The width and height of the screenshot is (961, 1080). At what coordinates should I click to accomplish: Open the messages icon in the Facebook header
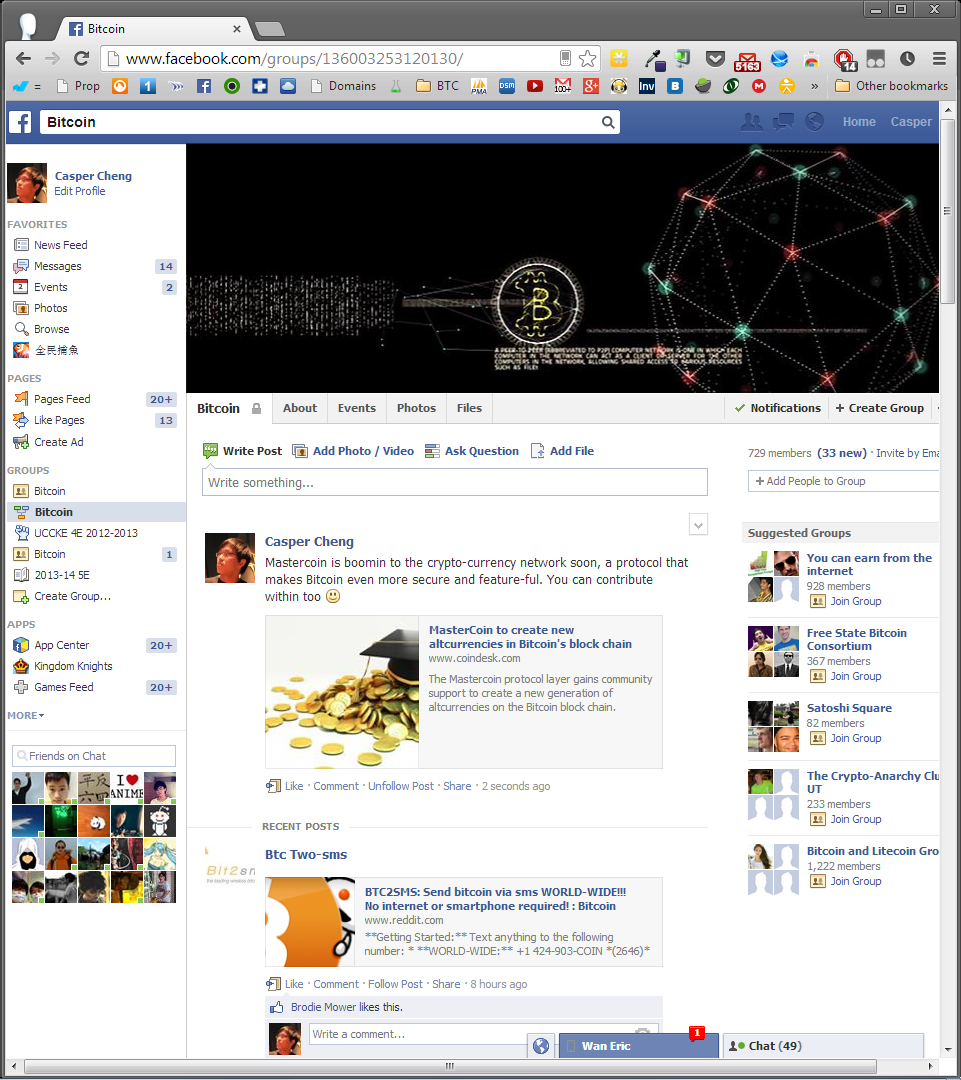pos(783,122)
